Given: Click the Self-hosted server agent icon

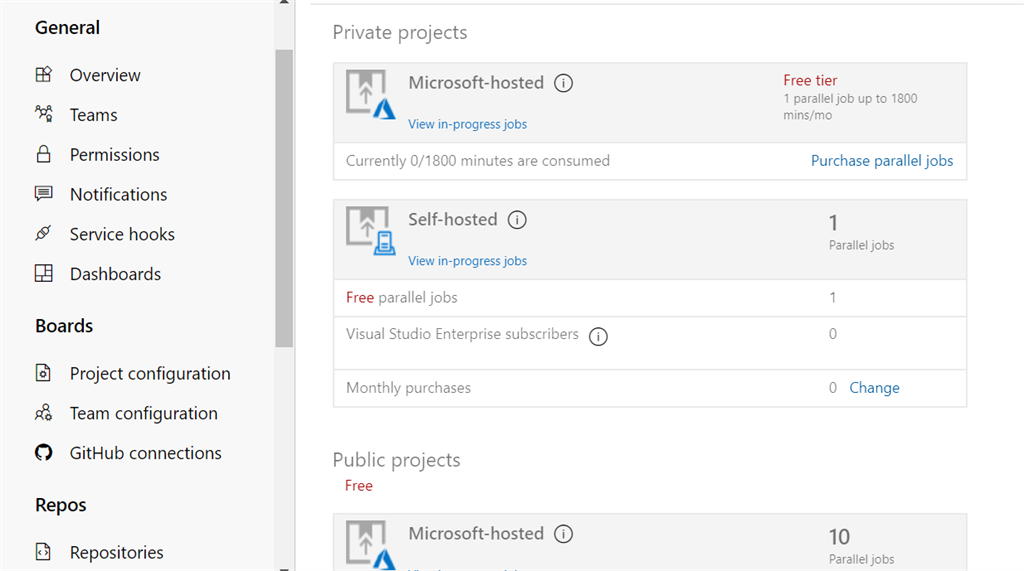Looking at the screenshot, I should [371, 231].
